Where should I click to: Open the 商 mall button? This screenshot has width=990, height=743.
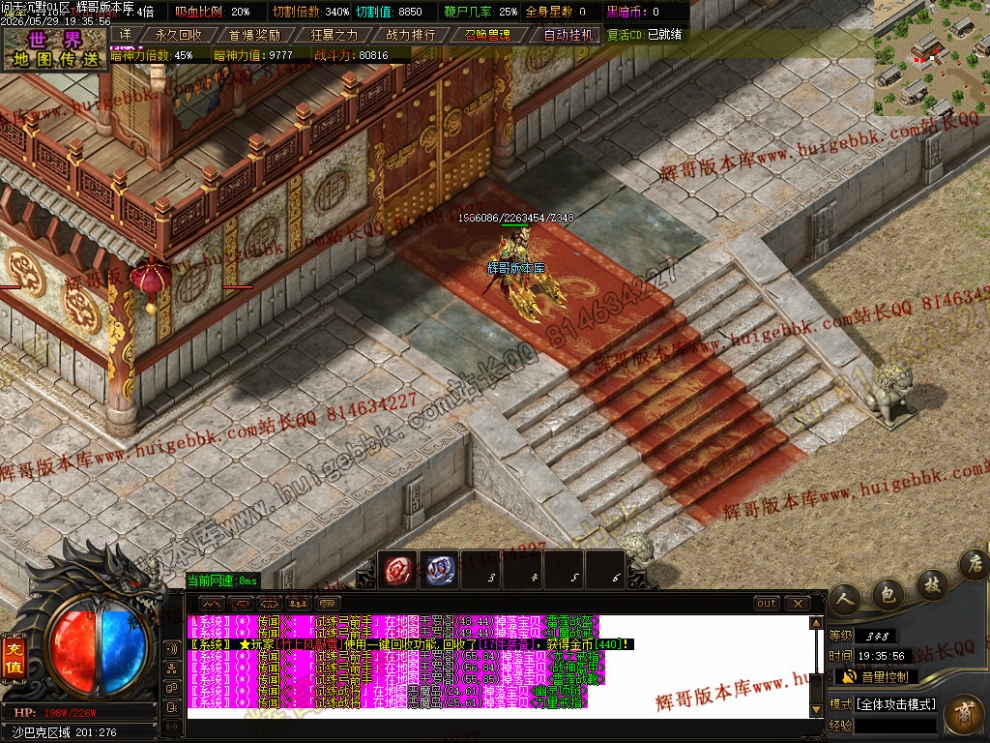click(964, 713)
